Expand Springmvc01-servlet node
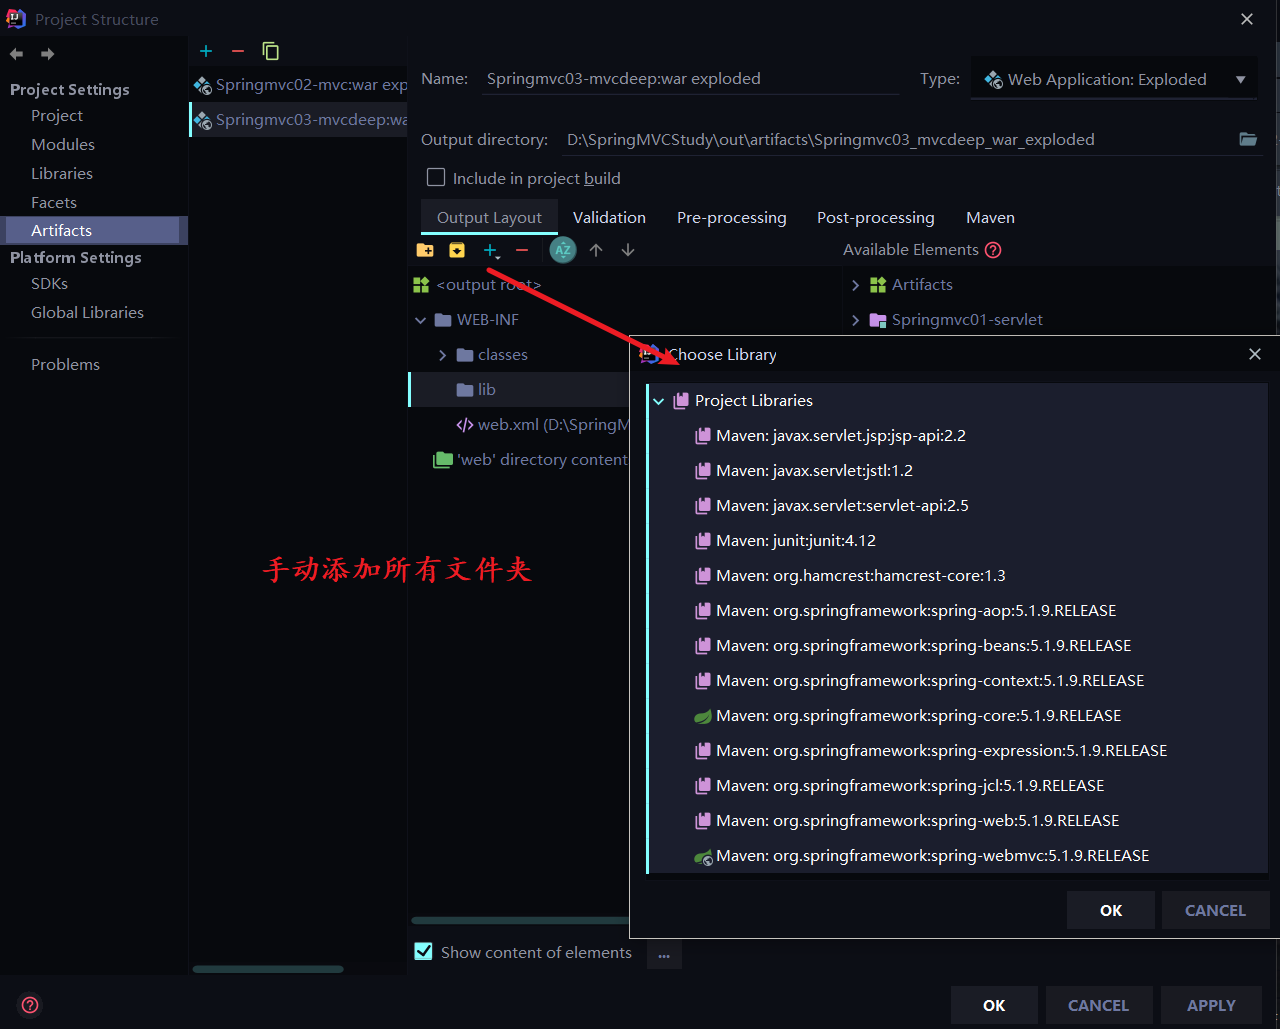The image size is (1280, 1029). point(855,320)
